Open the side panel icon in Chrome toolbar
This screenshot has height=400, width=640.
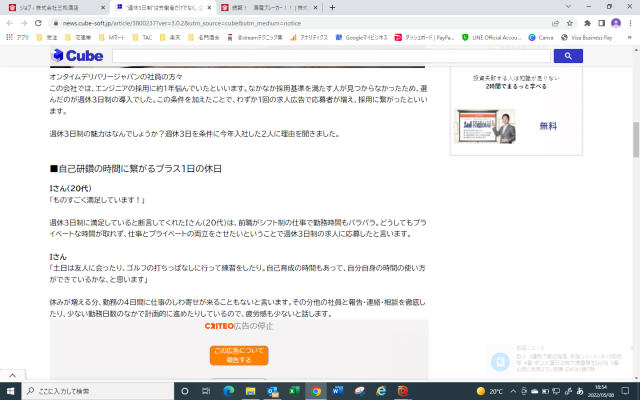click(601, 23)
